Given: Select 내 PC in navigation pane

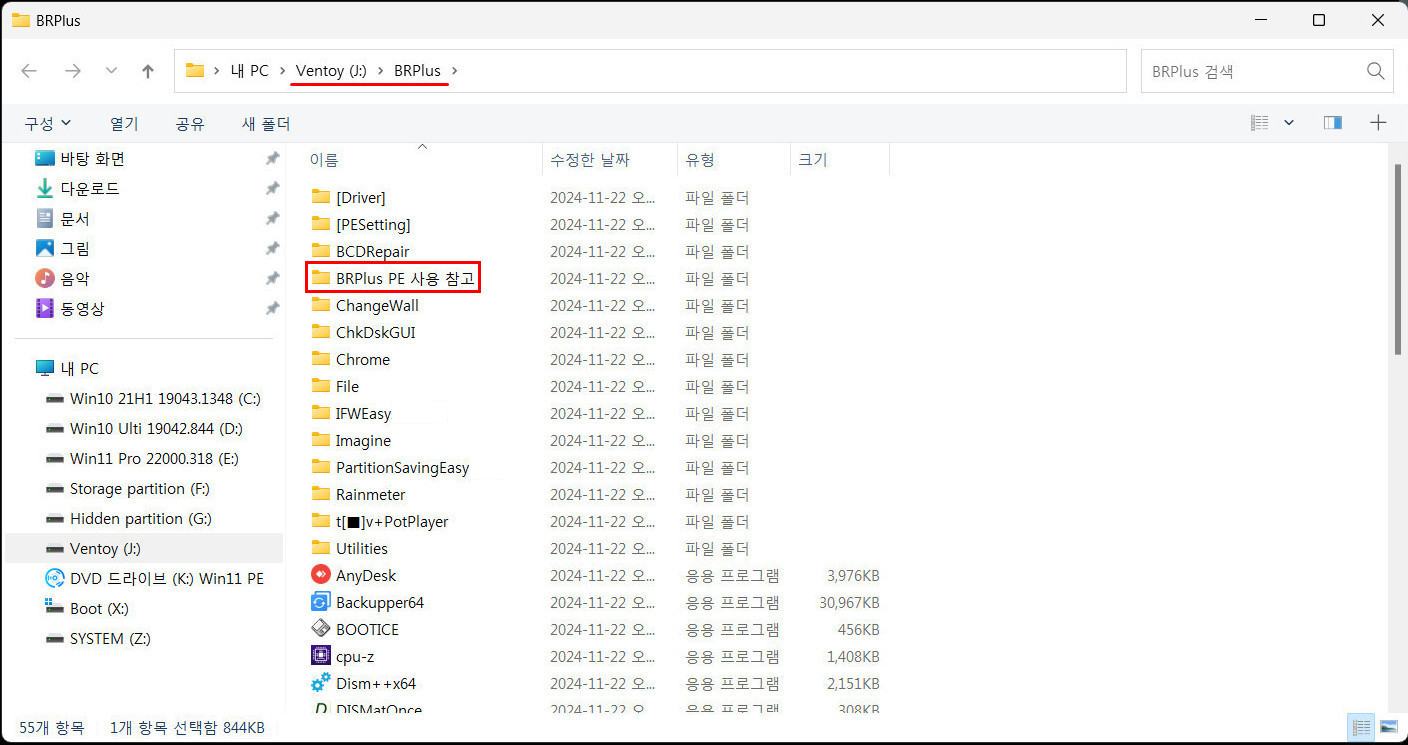Looking at the screenshot, I should 67,368.
